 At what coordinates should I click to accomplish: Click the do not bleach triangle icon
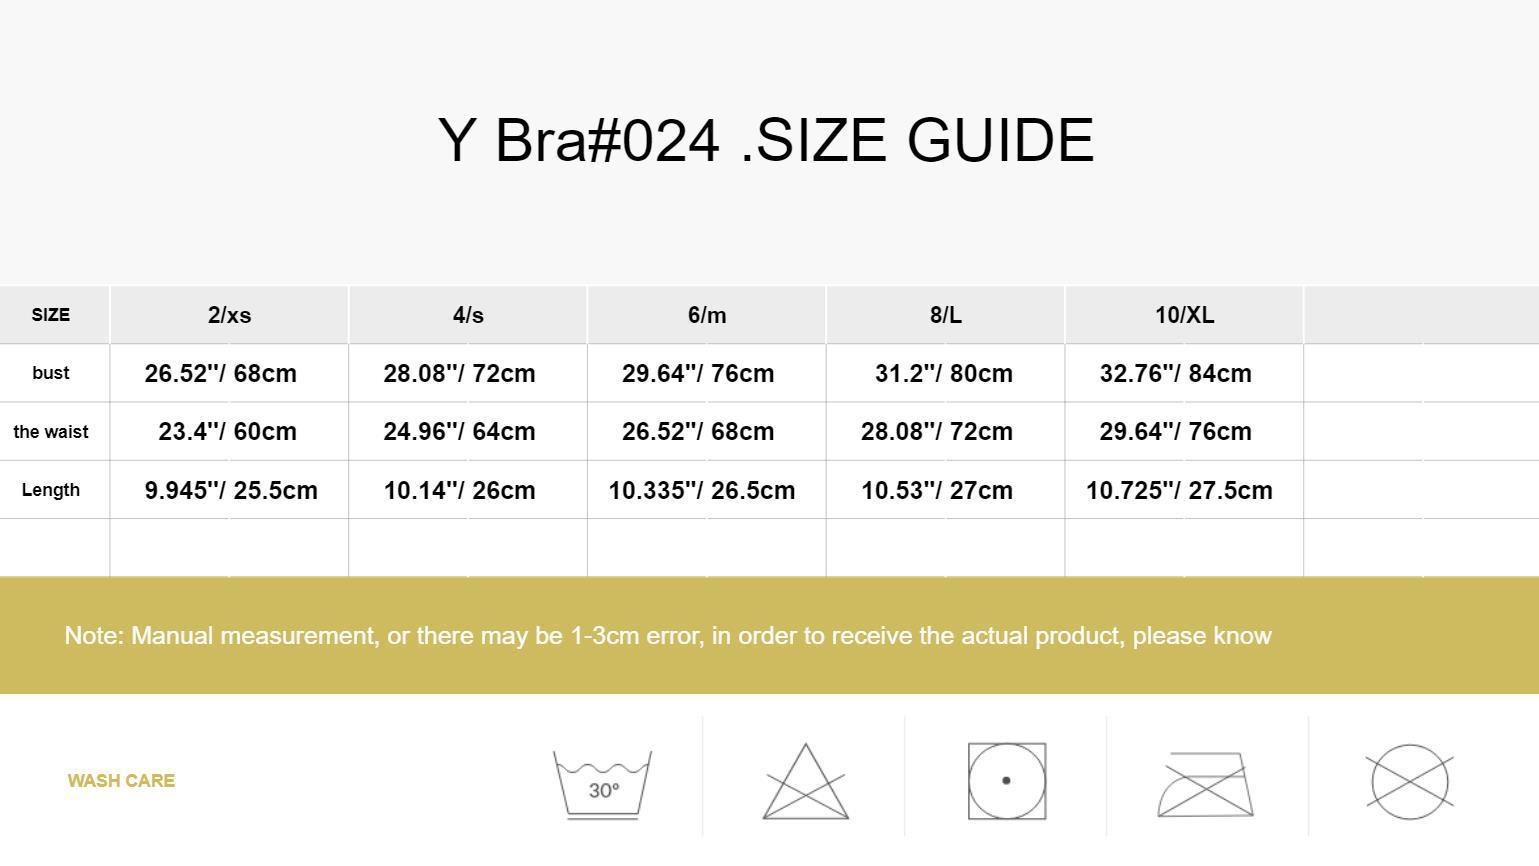[806, 781]
